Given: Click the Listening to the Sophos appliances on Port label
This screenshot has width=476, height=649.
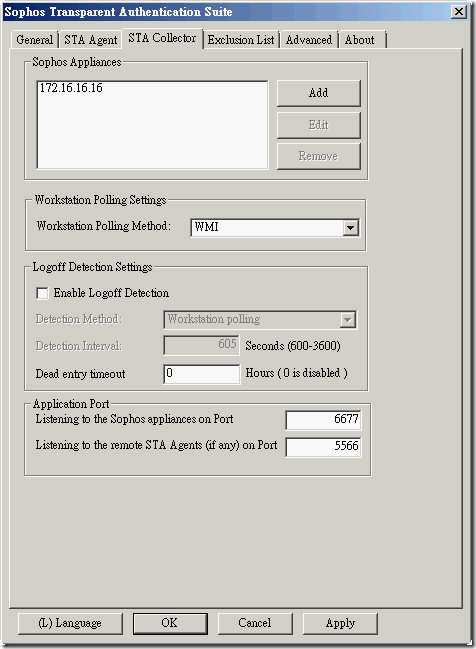Looking at the screenshot, I should (135, 419).
